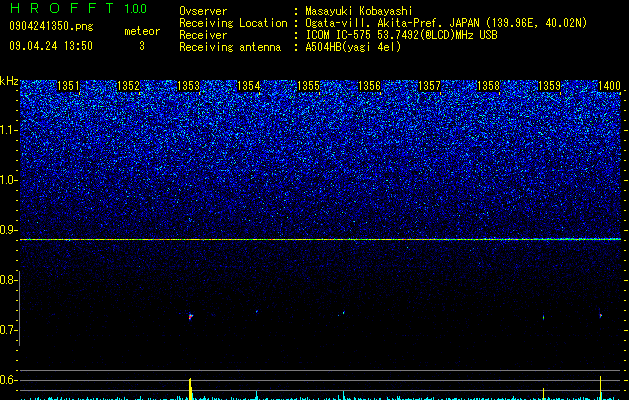
Task: Click the meteor count value 3
Action: tap(142, 46)
